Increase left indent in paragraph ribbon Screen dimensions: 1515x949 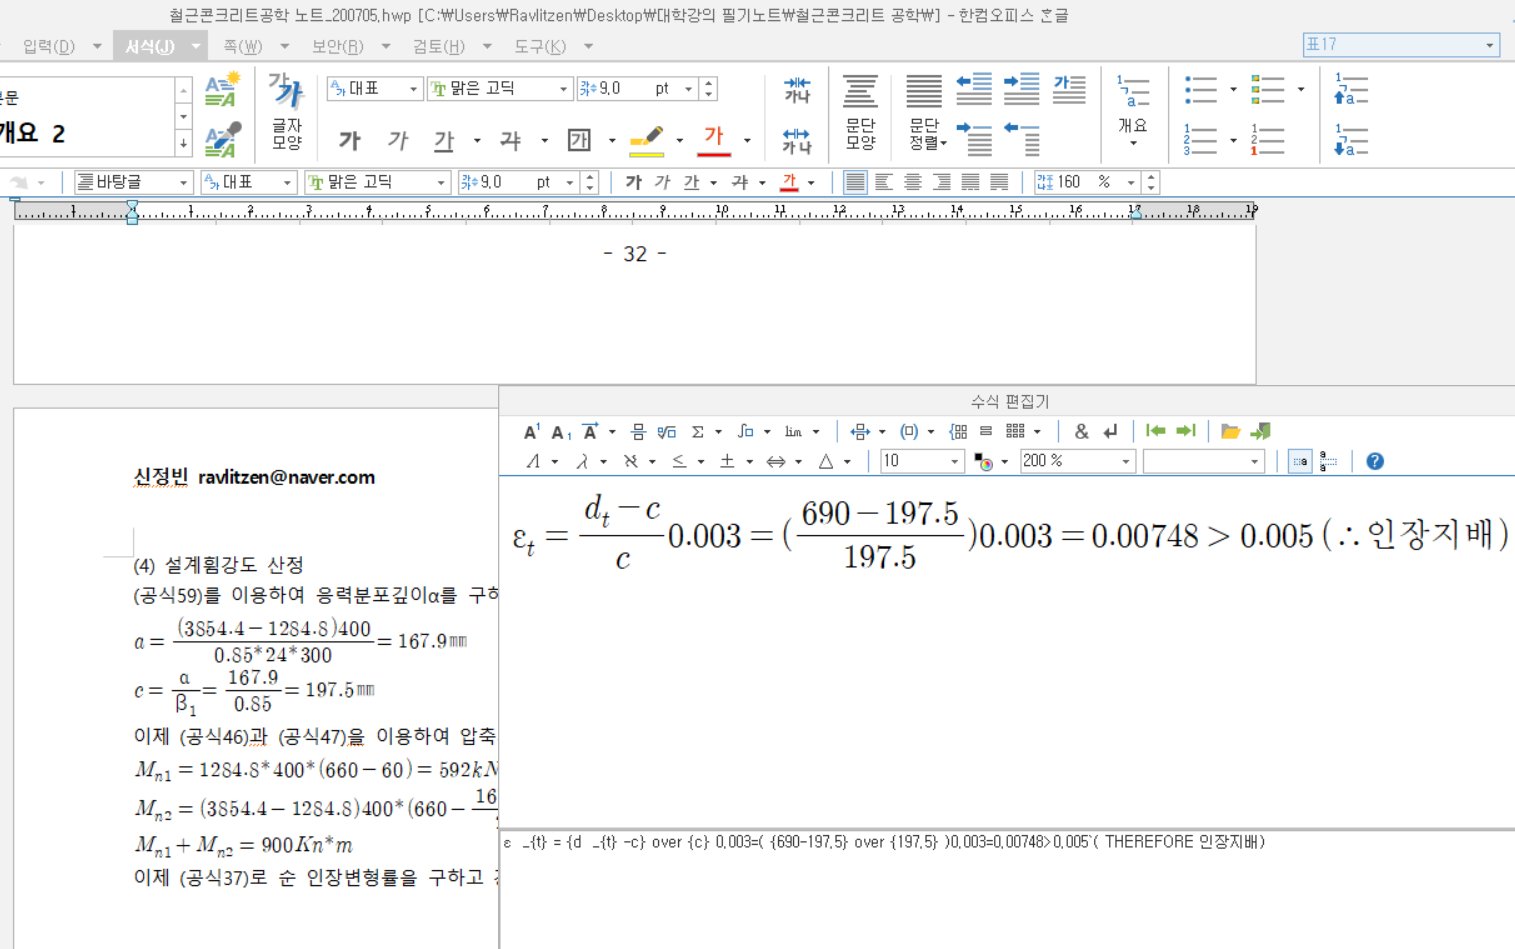pyautogui.click(x=1021, y=89)
